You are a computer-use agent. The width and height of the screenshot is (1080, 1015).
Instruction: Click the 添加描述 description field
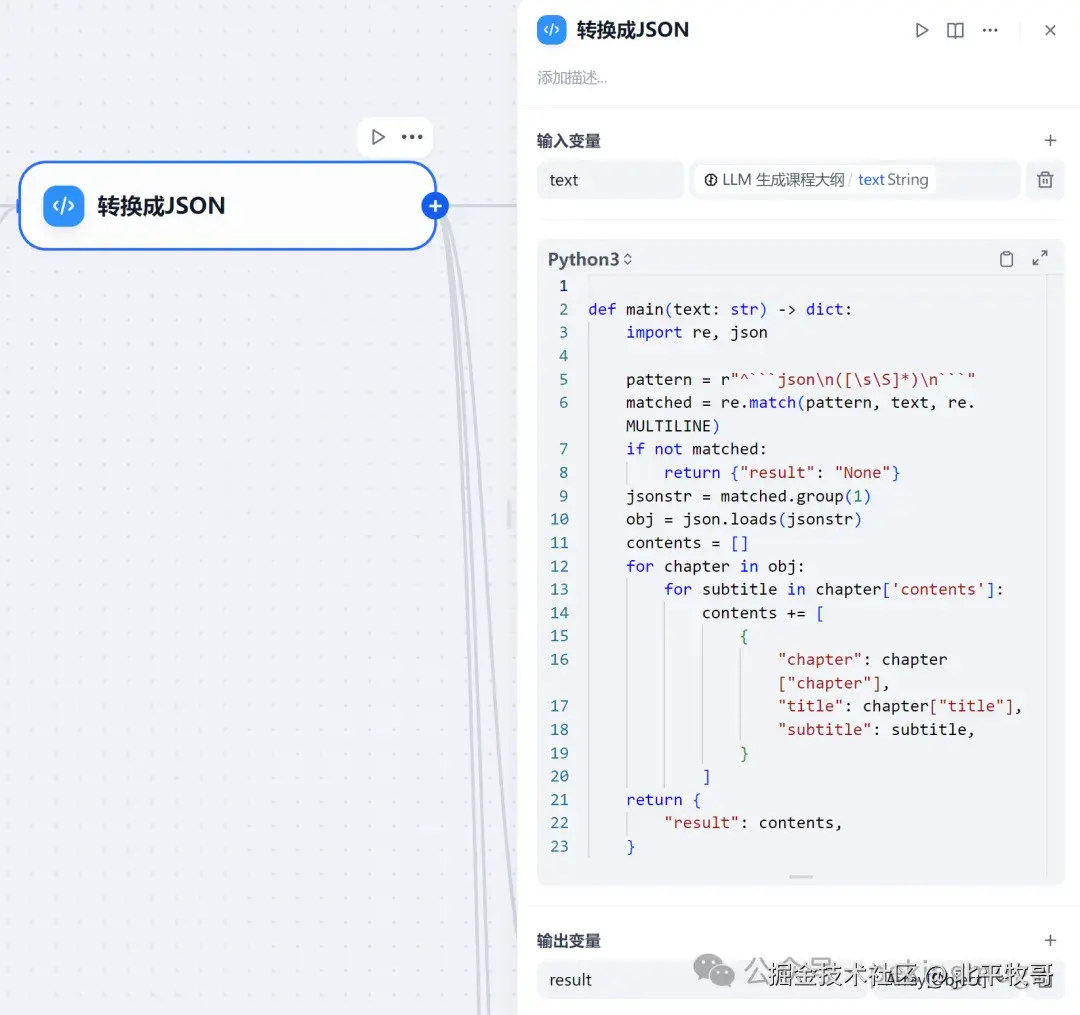pos(572,77)
